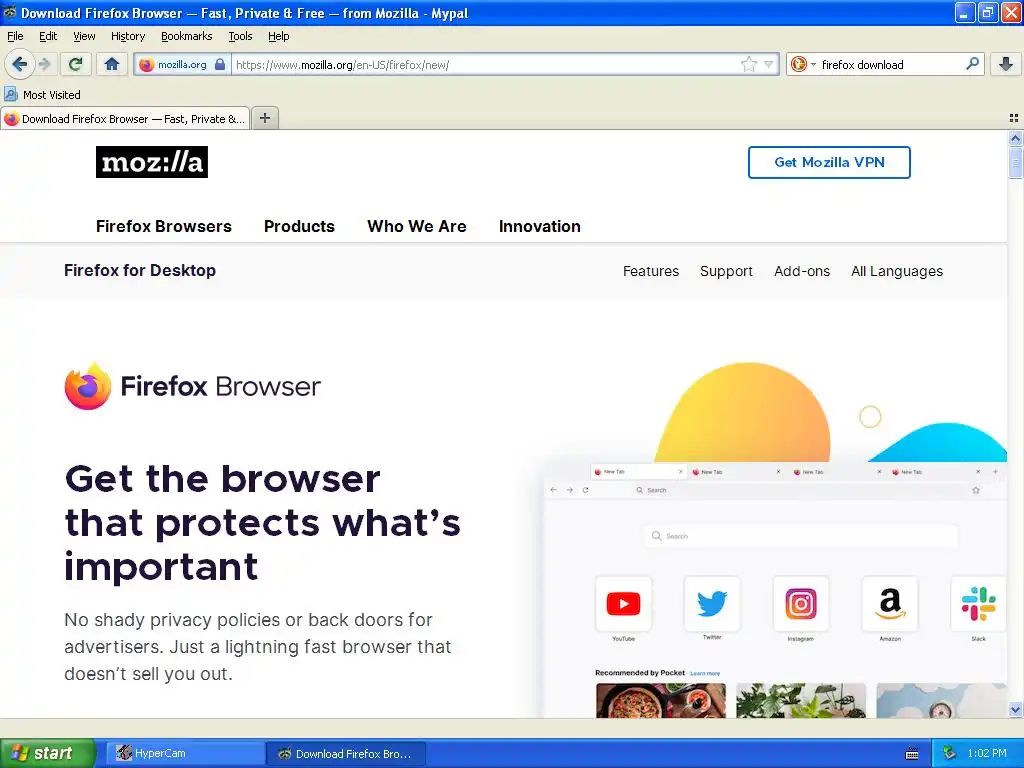
Task: Open the Help menu
Action: click(278, 36)
